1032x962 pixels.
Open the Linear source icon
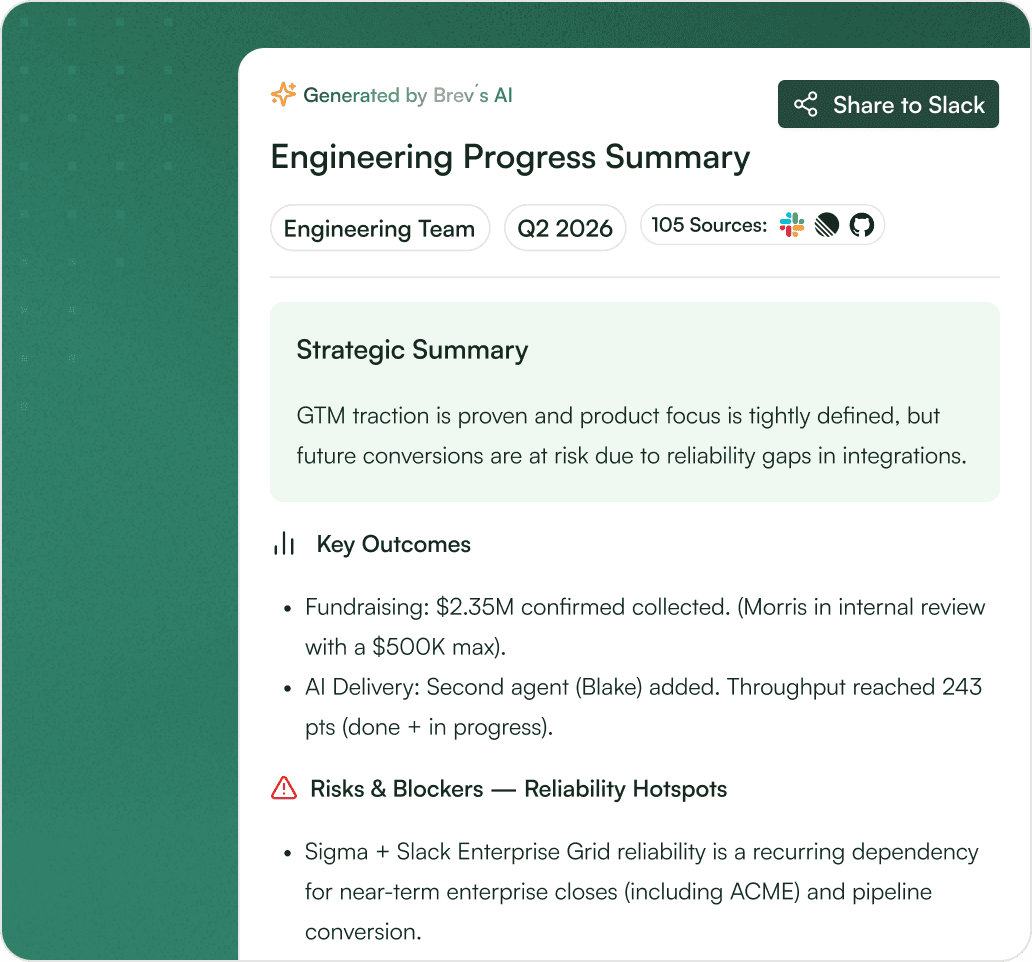tap(827, 225)
